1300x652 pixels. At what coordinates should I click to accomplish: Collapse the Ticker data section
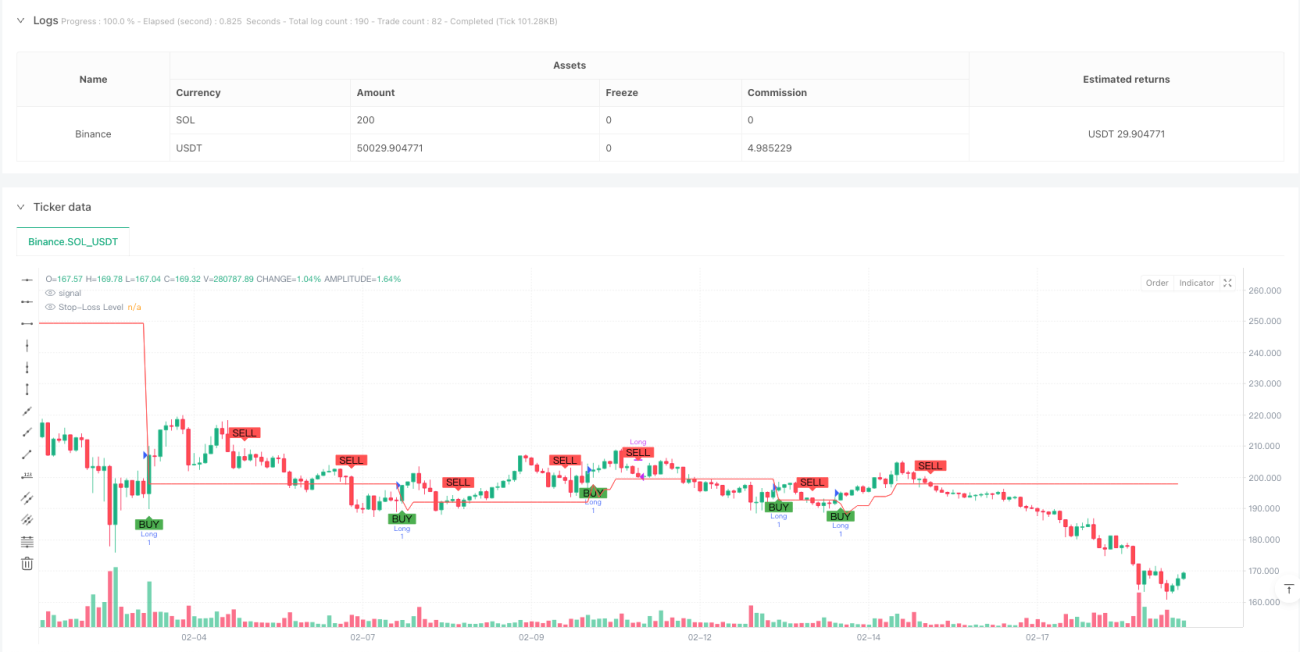click(21, 207)
